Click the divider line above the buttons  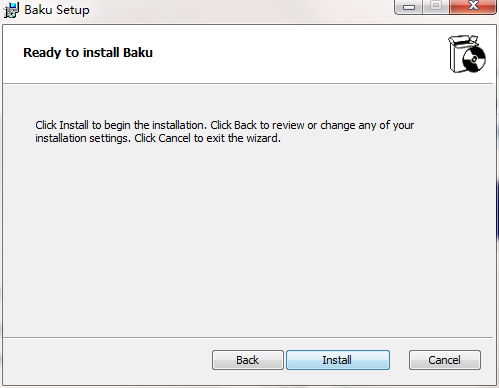(248, 337)
